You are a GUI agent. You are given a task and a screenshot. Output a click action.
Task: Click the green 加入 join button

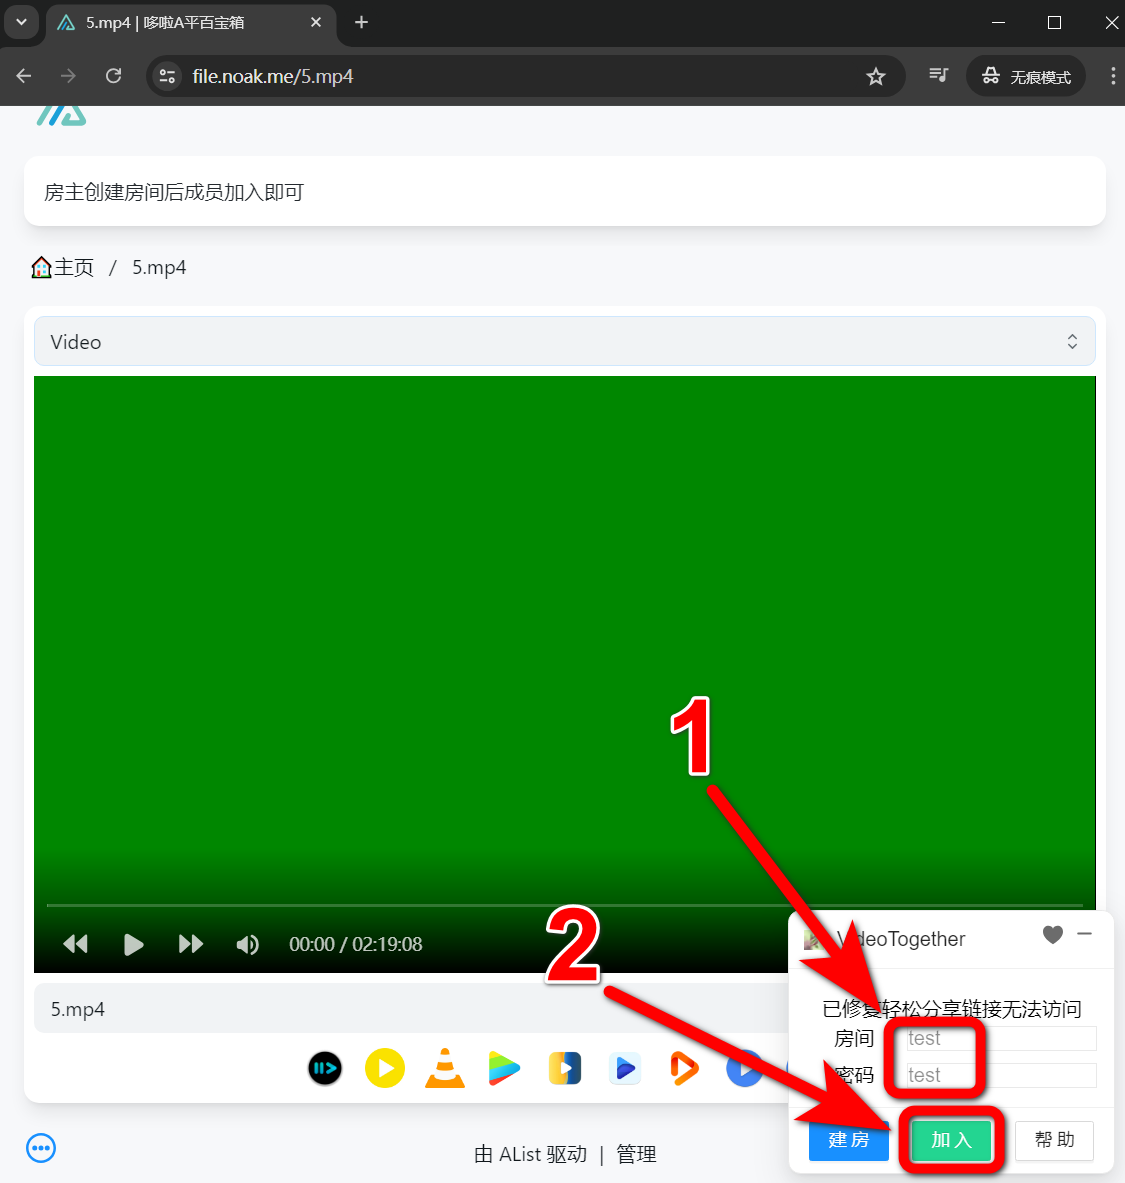(x=951, y=1140)
